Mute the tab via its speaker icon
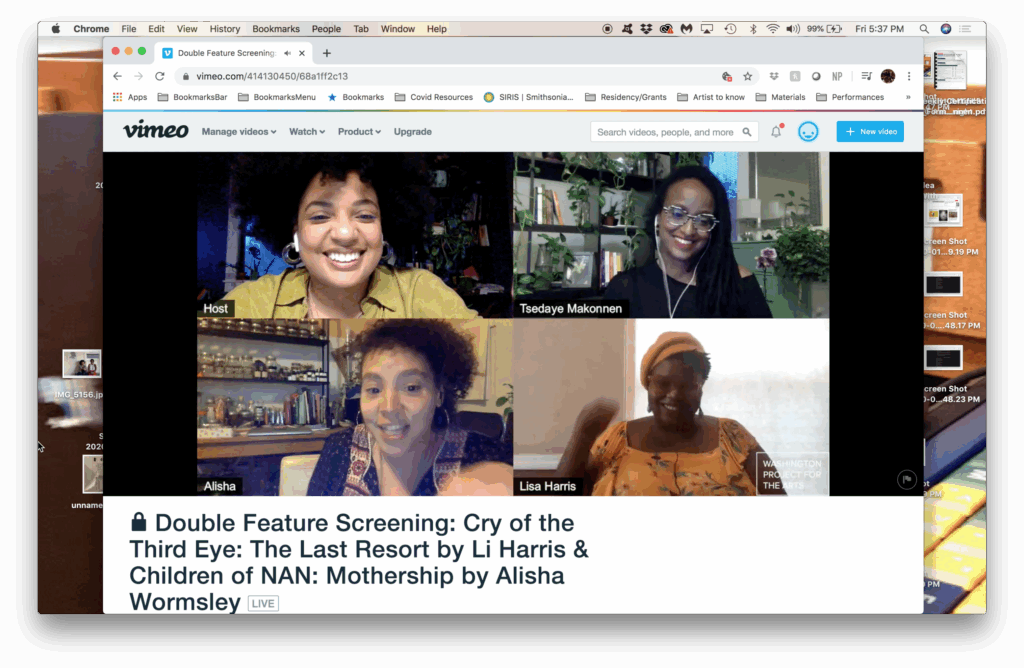Image resolution: width=1024 pixels, height=668 pixels. [x=287, y=53]
